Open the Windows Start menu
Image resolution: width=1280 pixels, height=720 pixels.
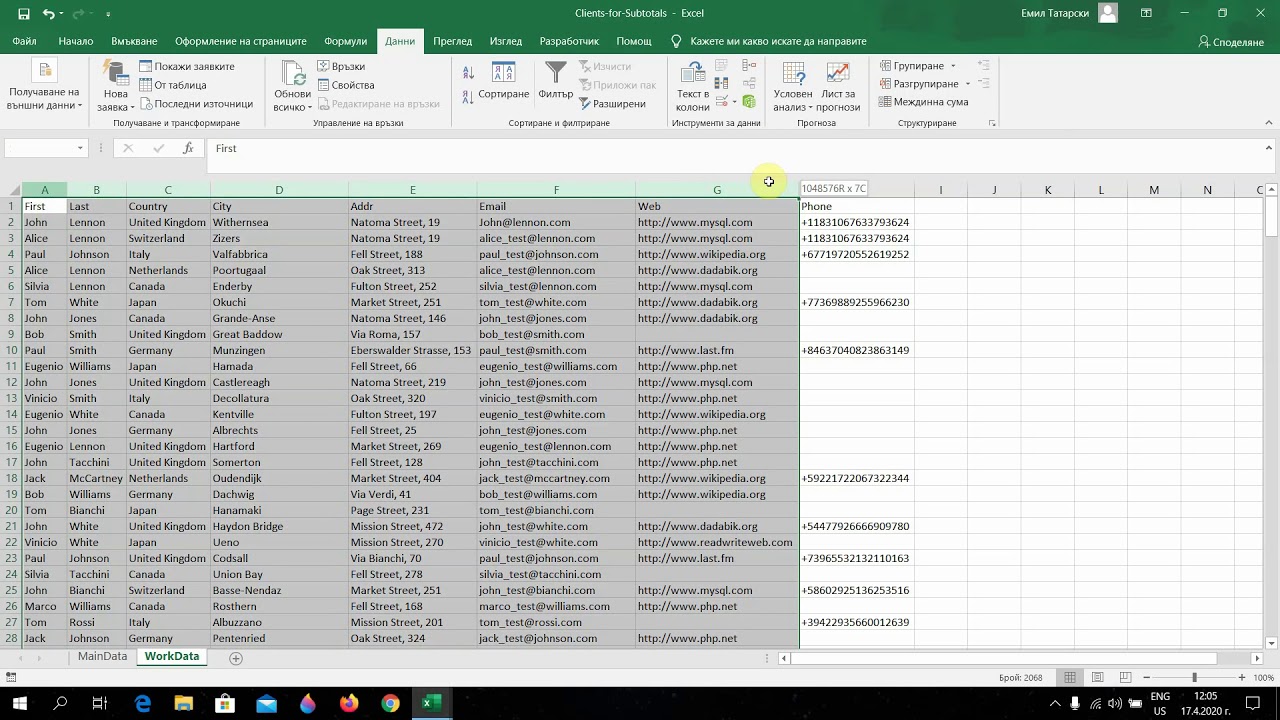[x=19, y=703]
